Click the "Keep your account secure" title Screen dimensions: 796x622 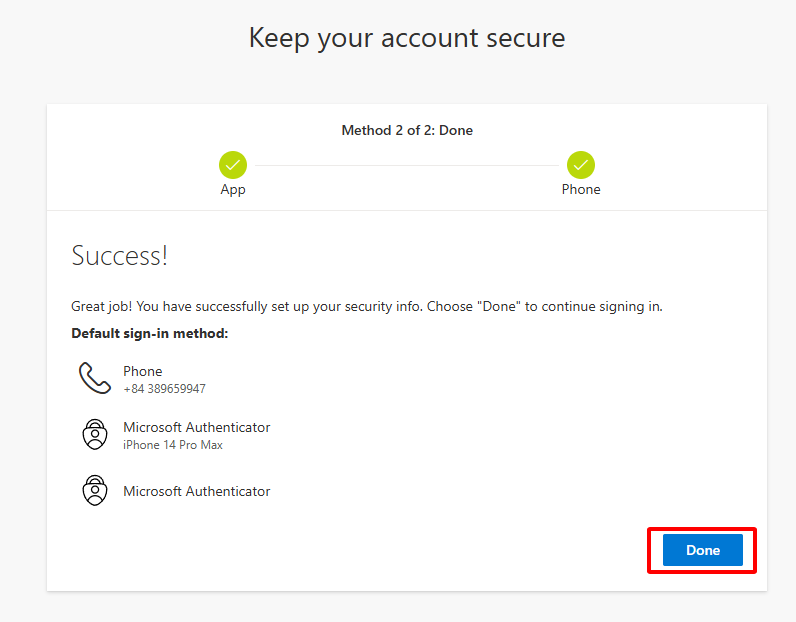click(406, 38)
